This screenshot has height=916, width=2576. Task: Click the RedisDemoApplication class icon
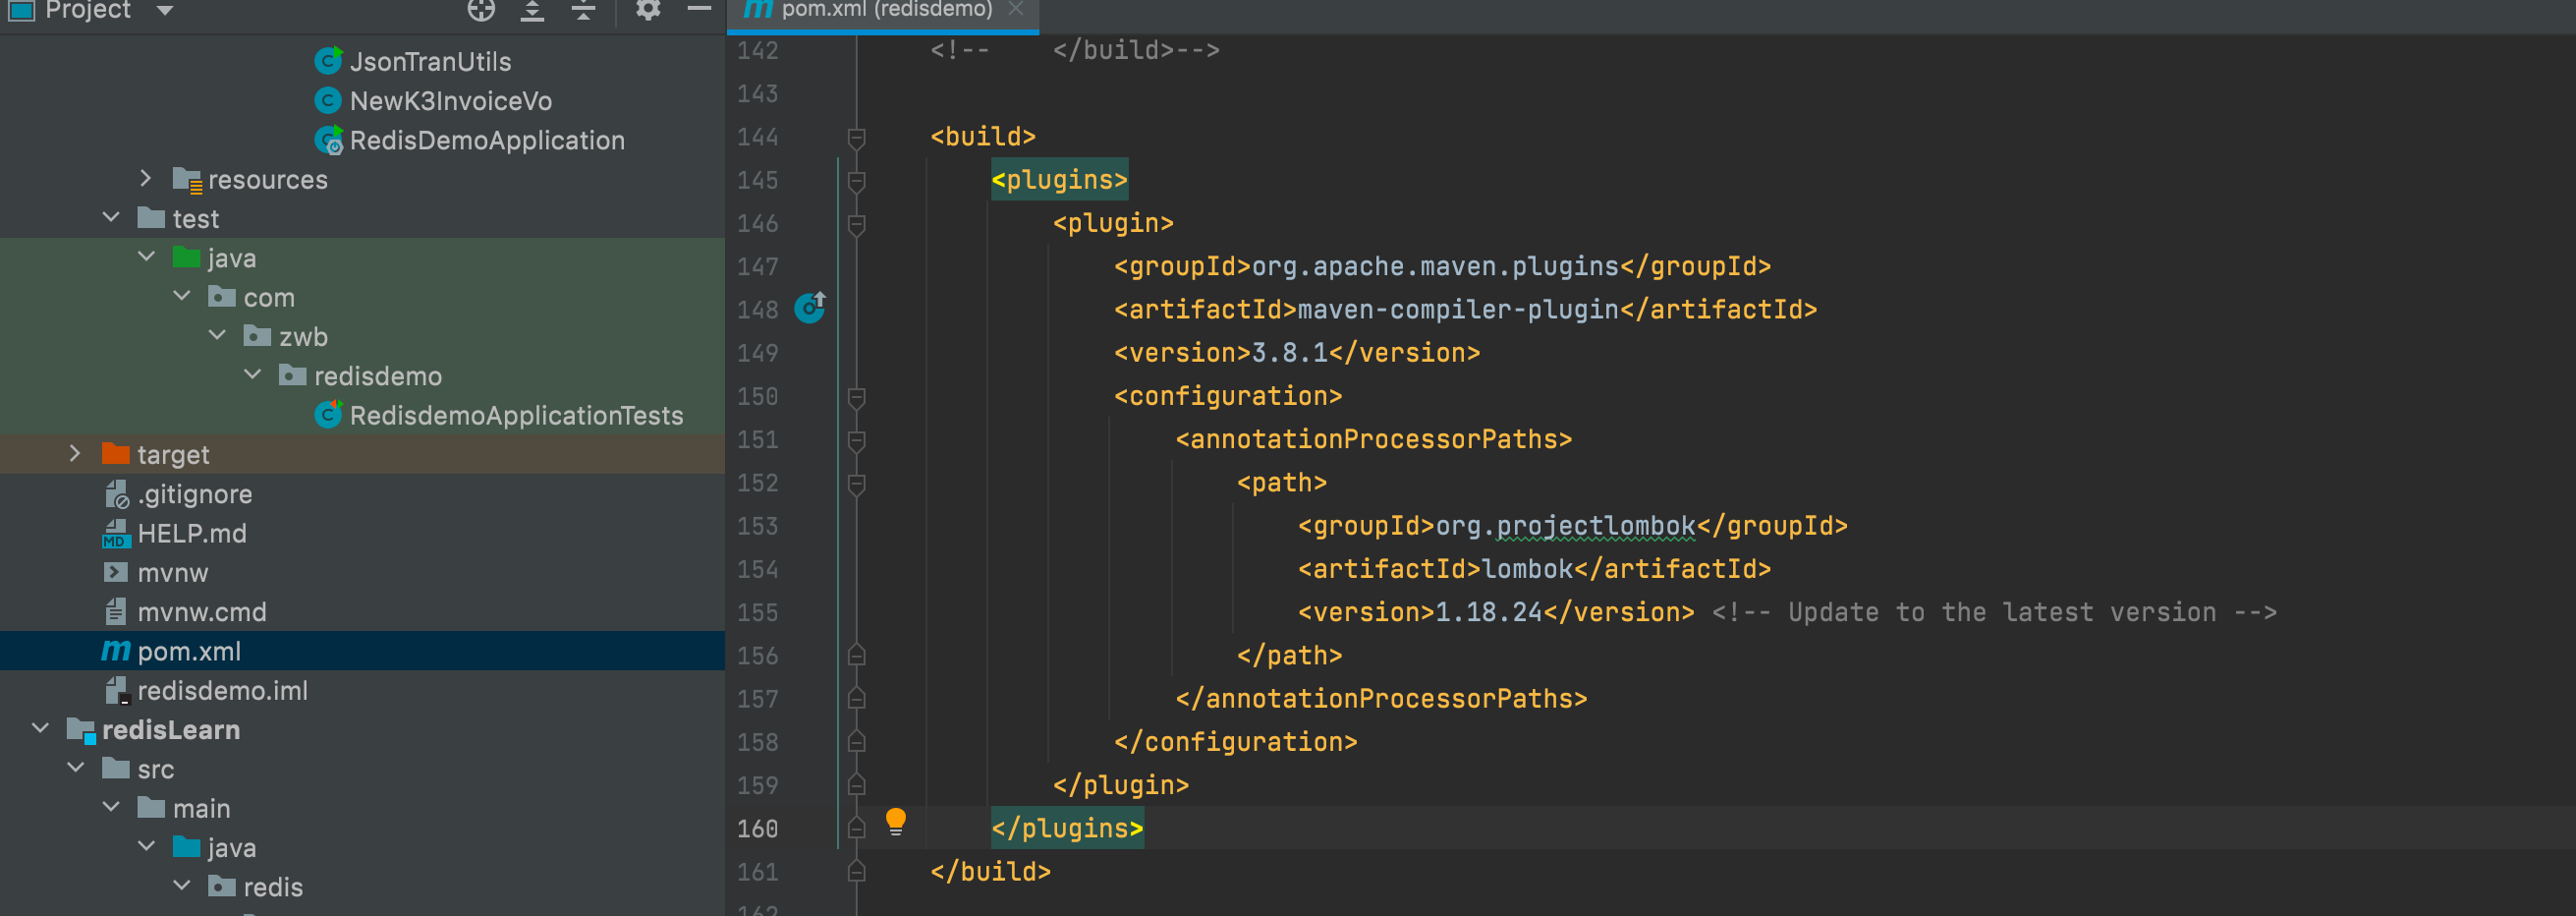pos(329,140)
